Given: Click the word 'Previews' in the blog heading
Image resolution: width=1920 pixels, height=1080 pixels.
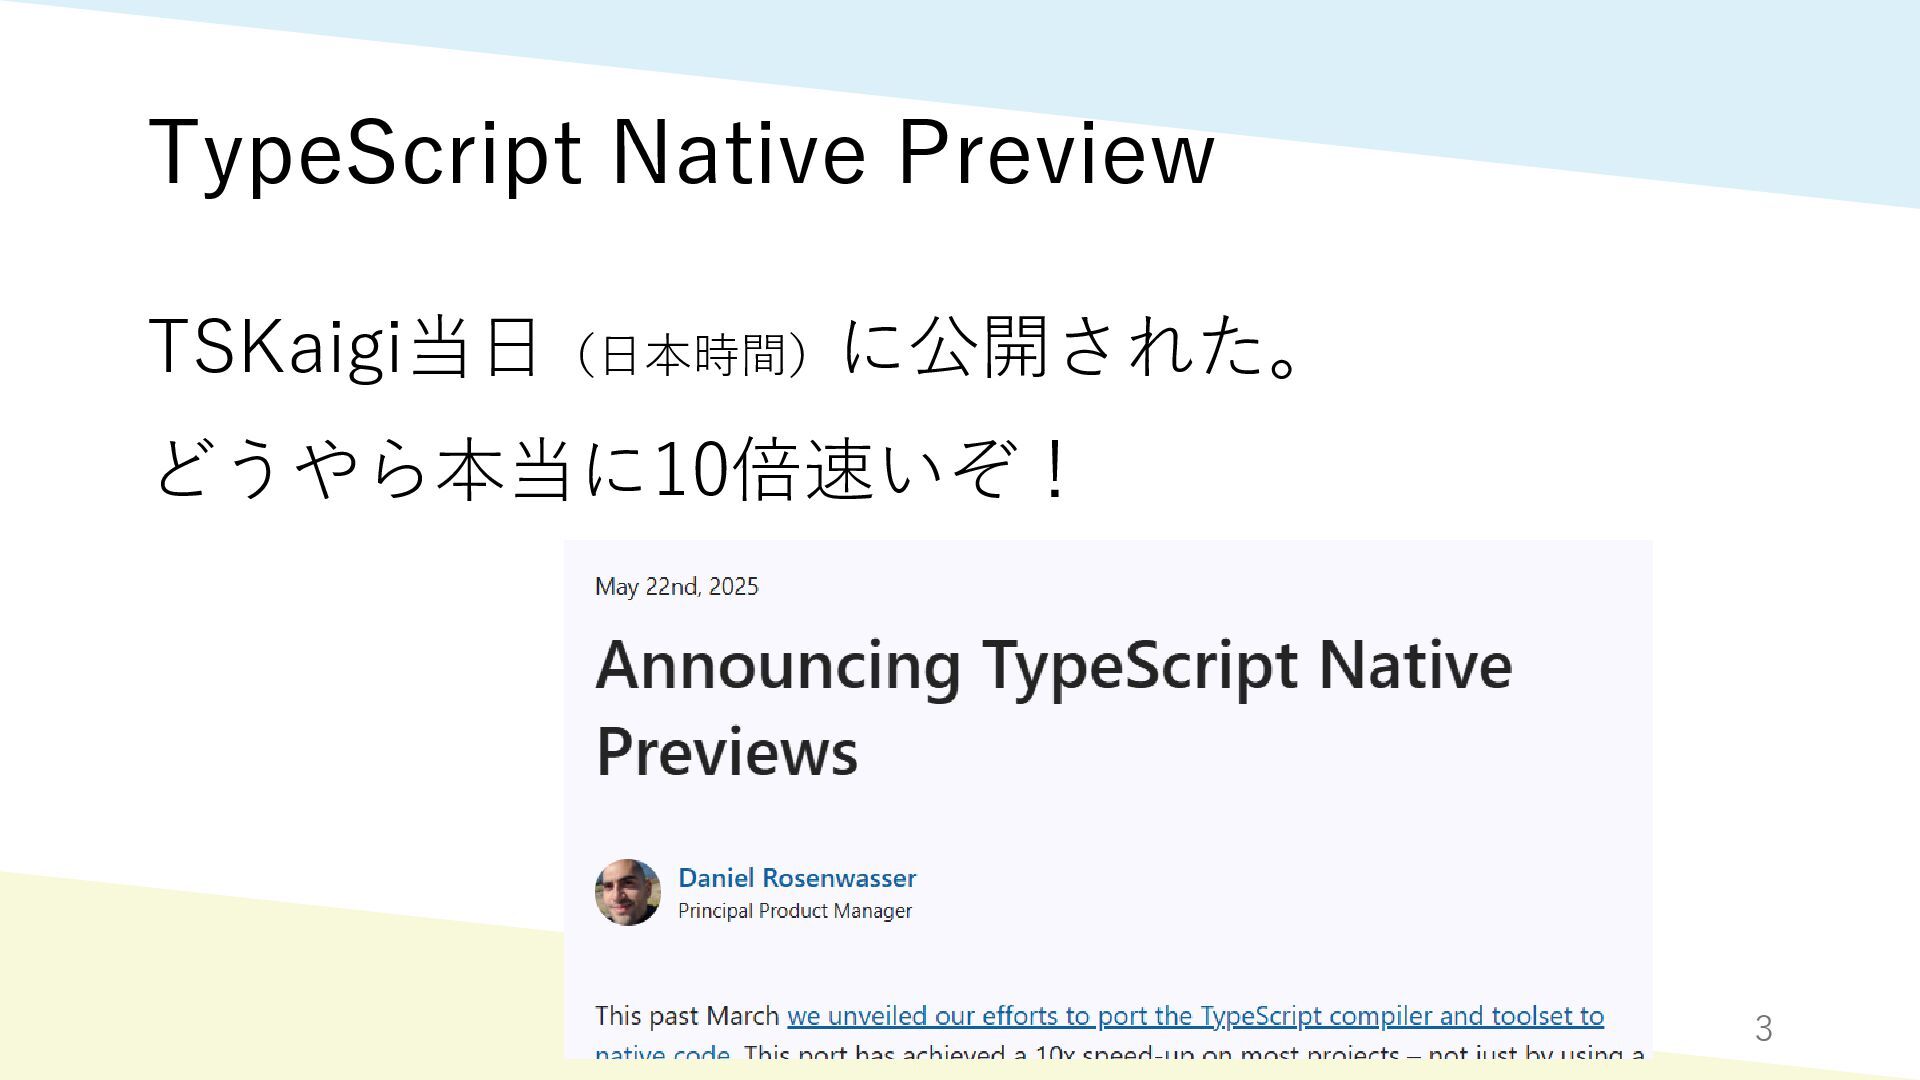Looking at the screenshot, I should click(727, 752).
